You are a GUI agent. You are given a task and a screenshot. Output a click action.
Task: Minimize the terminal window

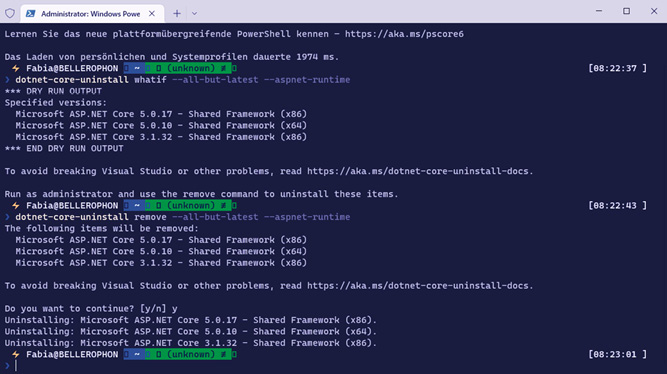tap(599, 11)
